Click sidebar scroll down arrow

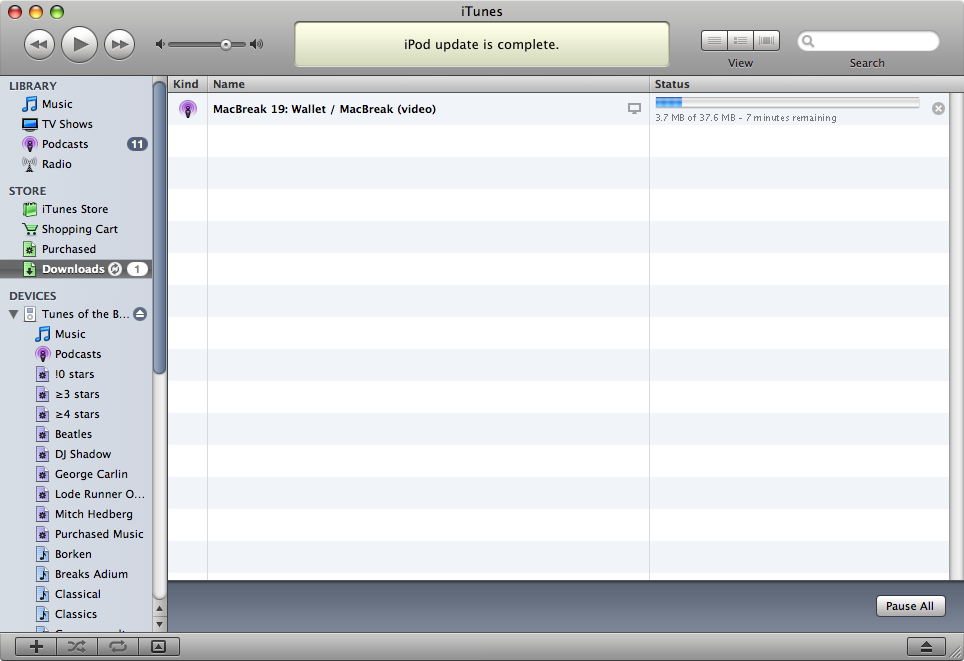pos(159,624)
